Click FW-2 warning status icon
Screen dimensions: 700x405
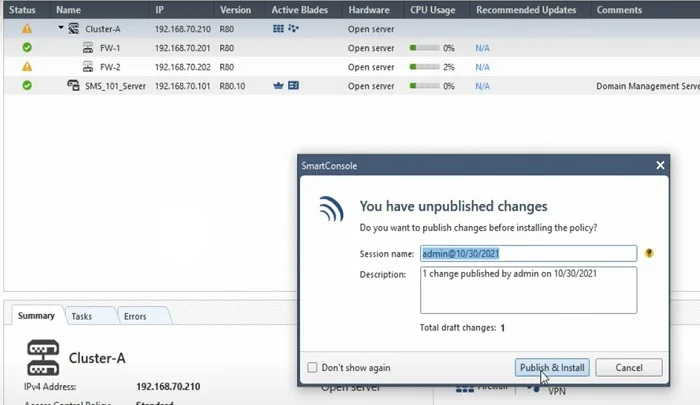27,67
